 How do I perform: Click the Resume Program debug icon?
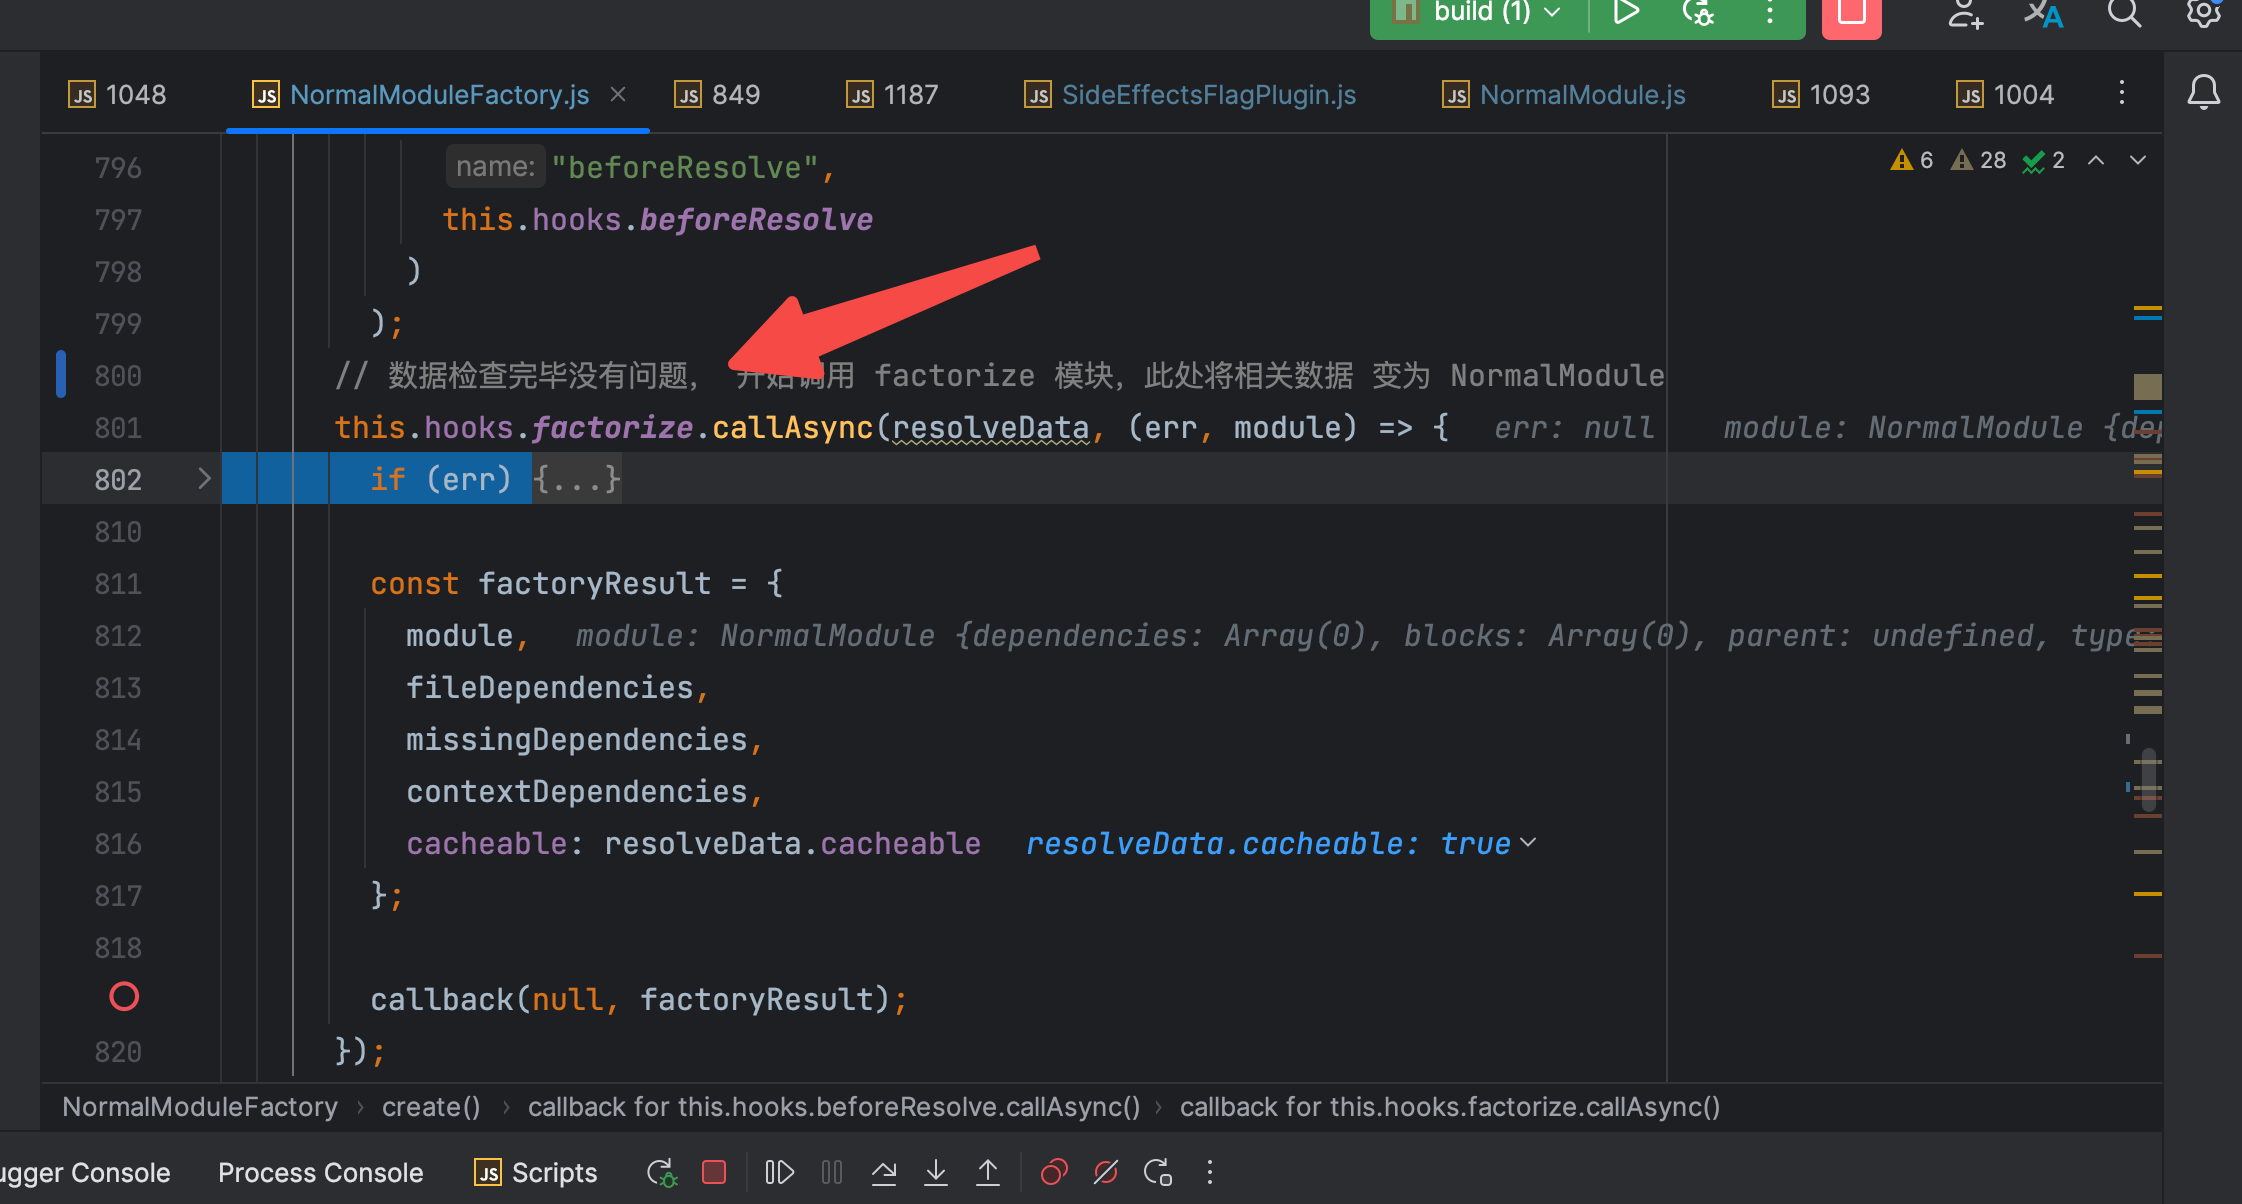pos(779,1172)
